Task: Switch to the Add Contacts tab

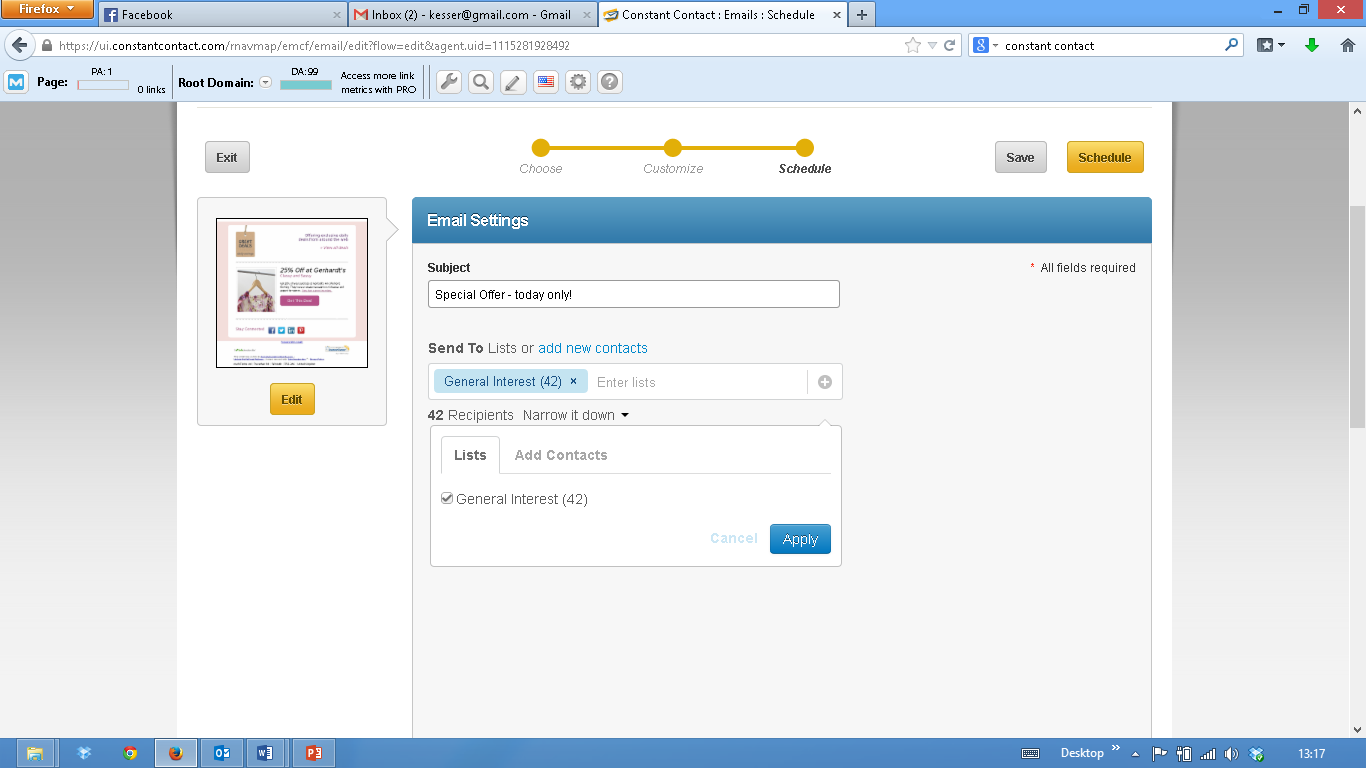Action: (561, 455)
